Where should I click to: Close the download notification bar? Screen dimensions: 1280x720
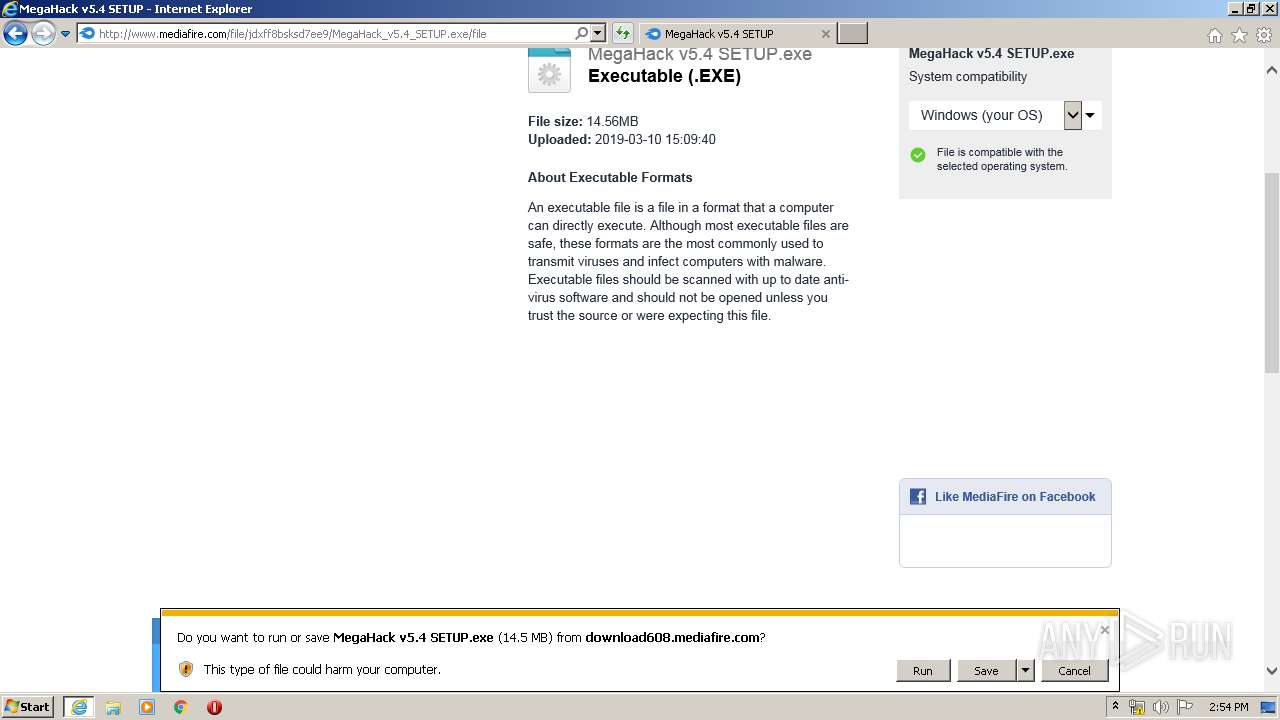[1104, 630]
